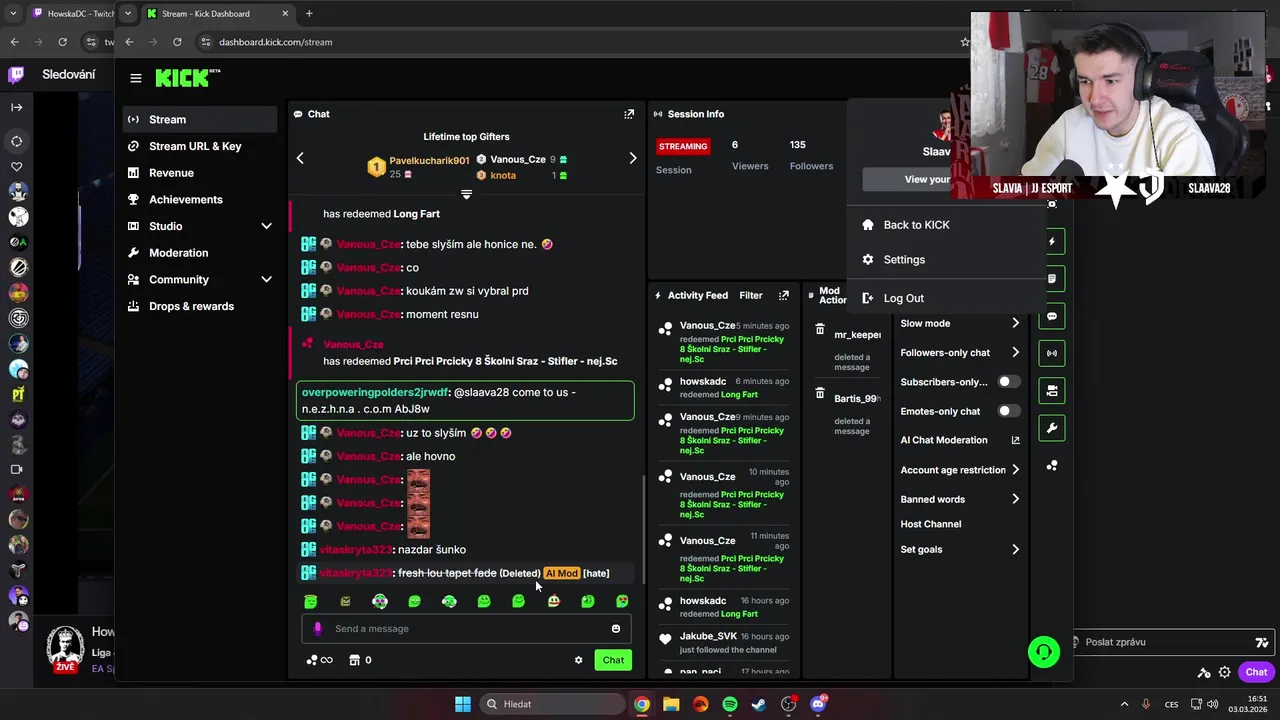Open Filter in Activity Feed
Image resolution: width=1280 pixels, height=720 pixels.
[x=751, y=296]
